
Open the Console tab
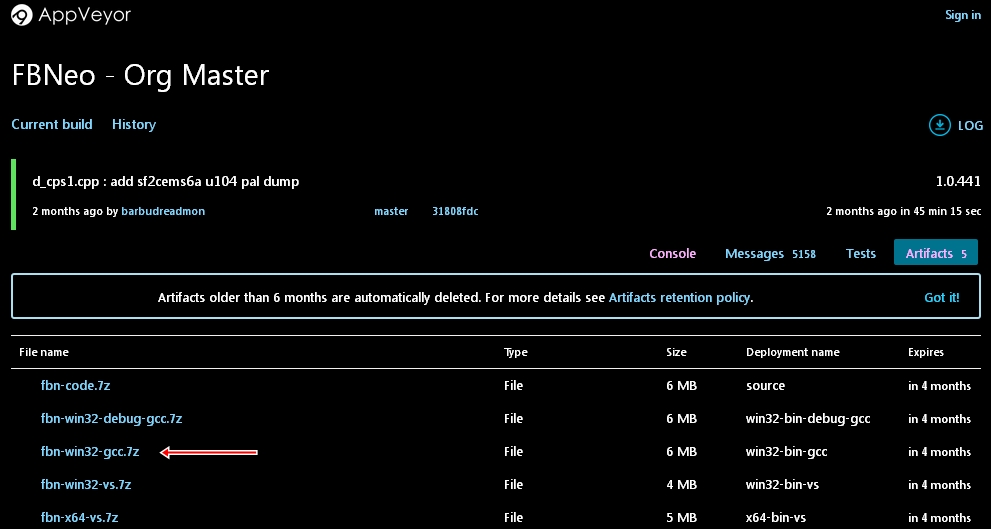pos(672,253)
